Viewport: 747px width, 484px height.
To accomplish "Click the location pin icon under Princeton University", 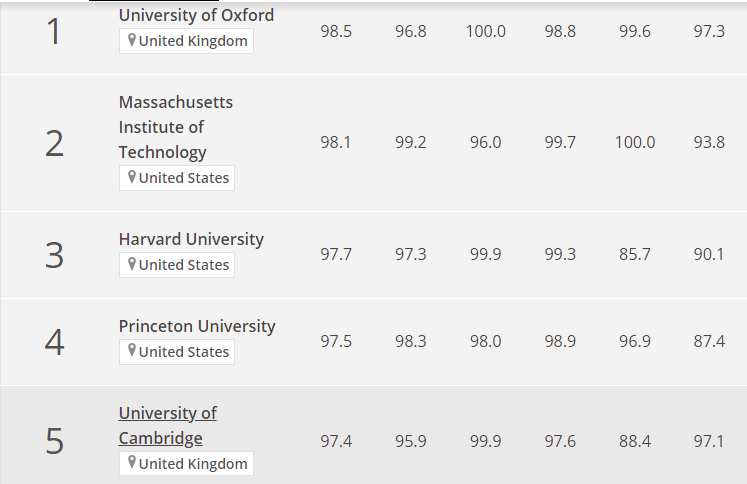I will click(132, 351).
